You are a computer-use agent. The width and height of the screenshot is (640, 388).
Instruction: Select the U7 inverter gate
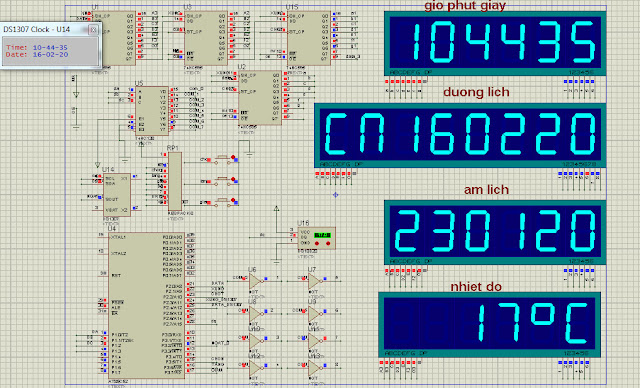315,281
